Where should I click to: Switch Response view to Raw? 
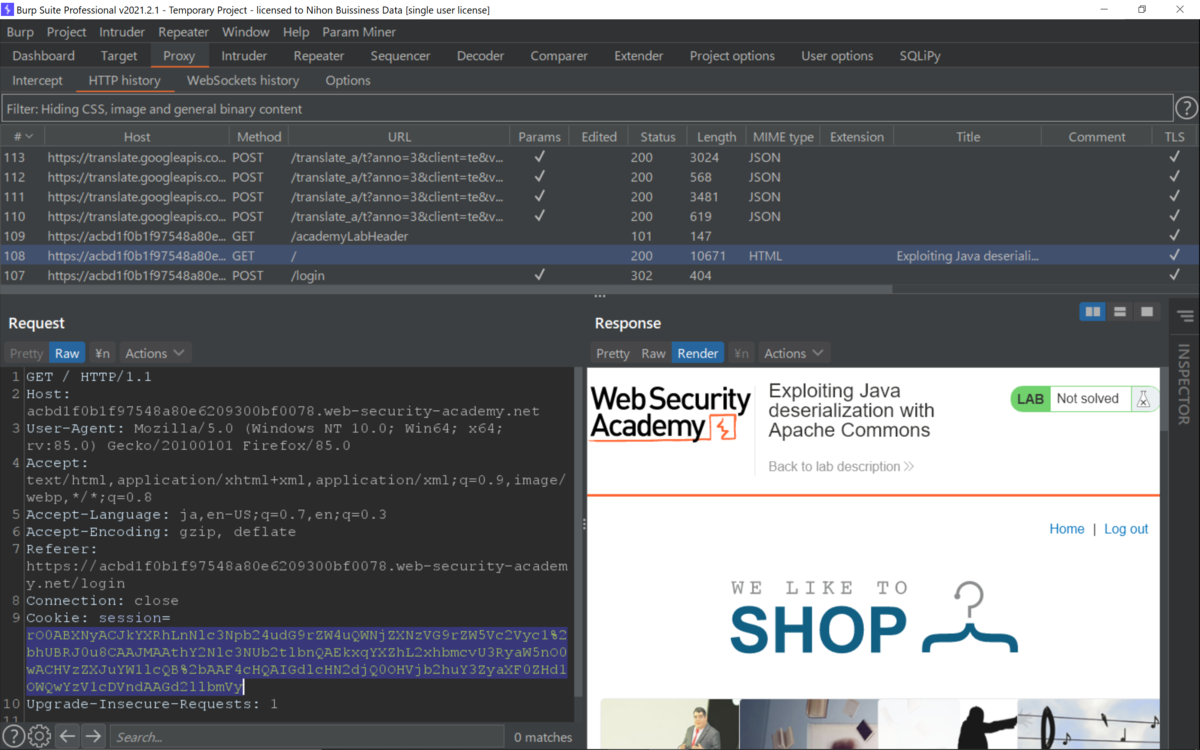pyautogui.click(x=653, y=353)
